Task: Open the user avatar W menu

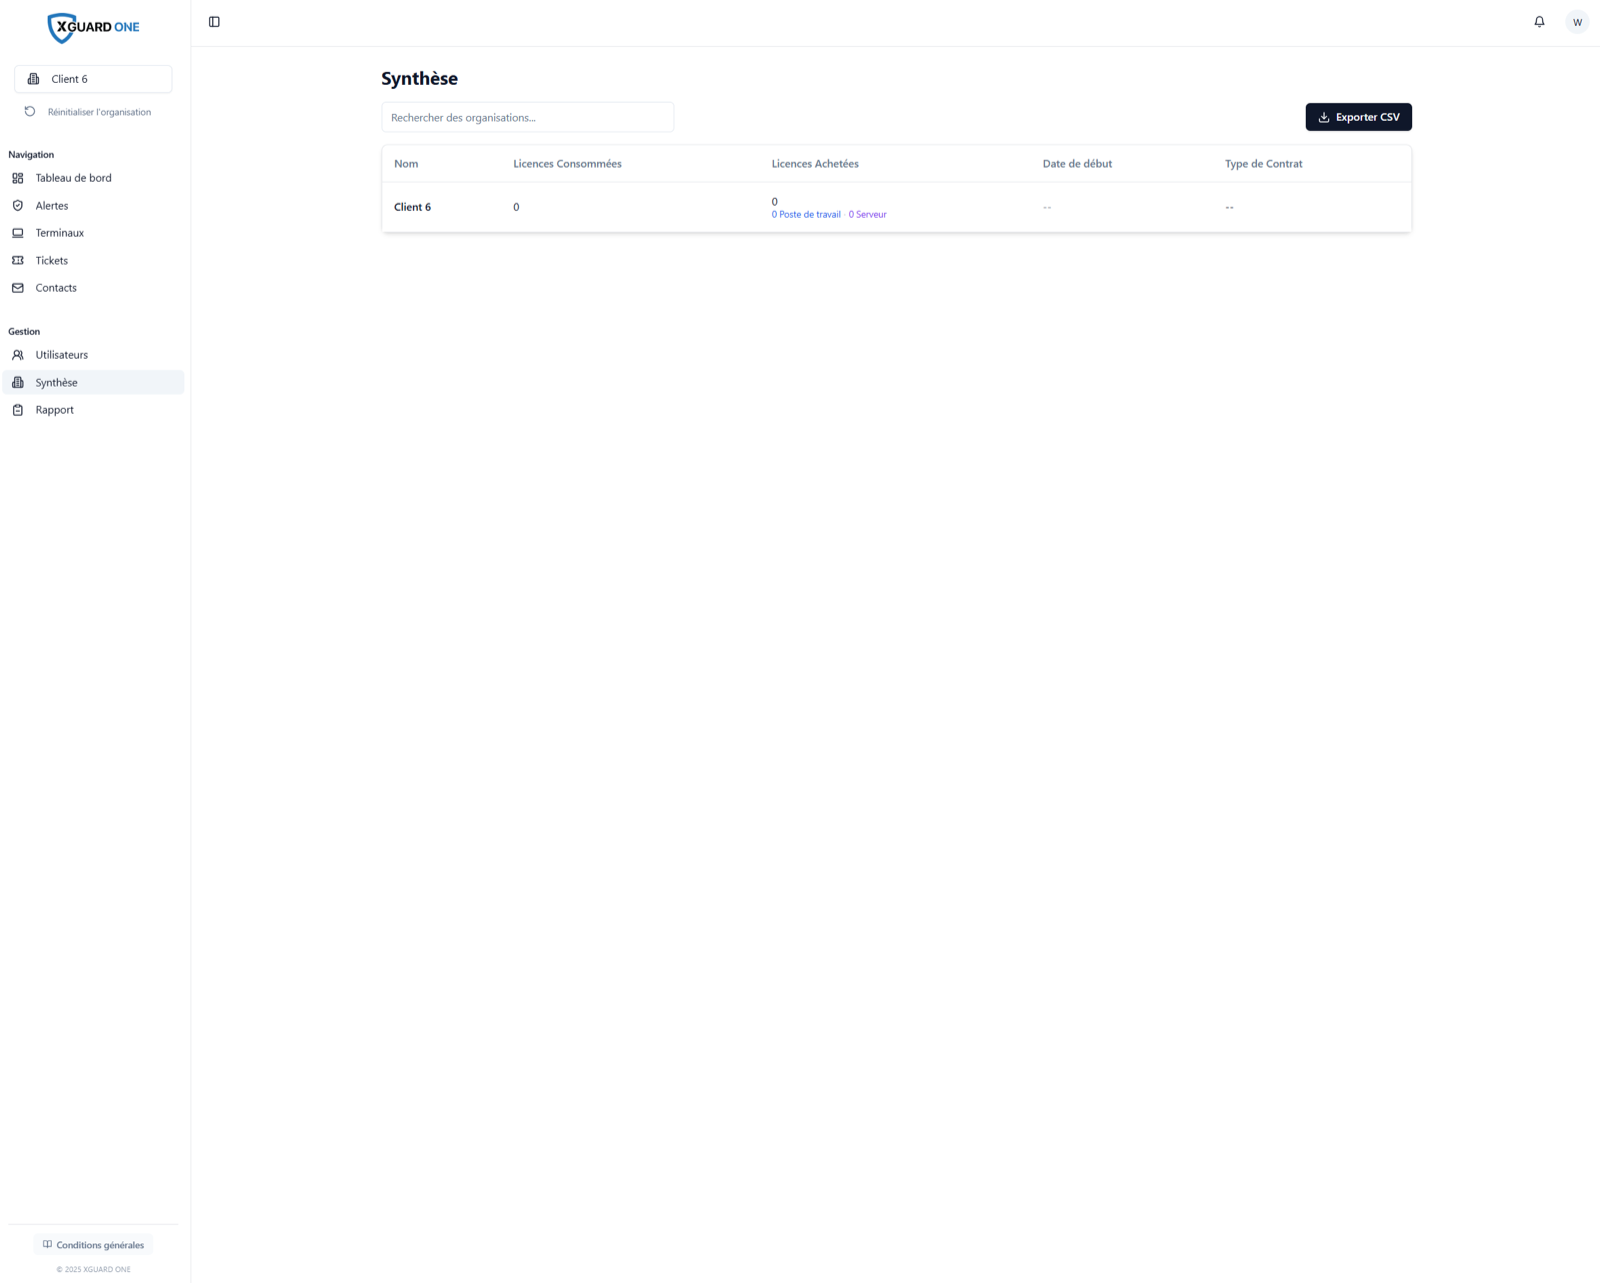Action: pyautogui.click(x=1577, y=22)
